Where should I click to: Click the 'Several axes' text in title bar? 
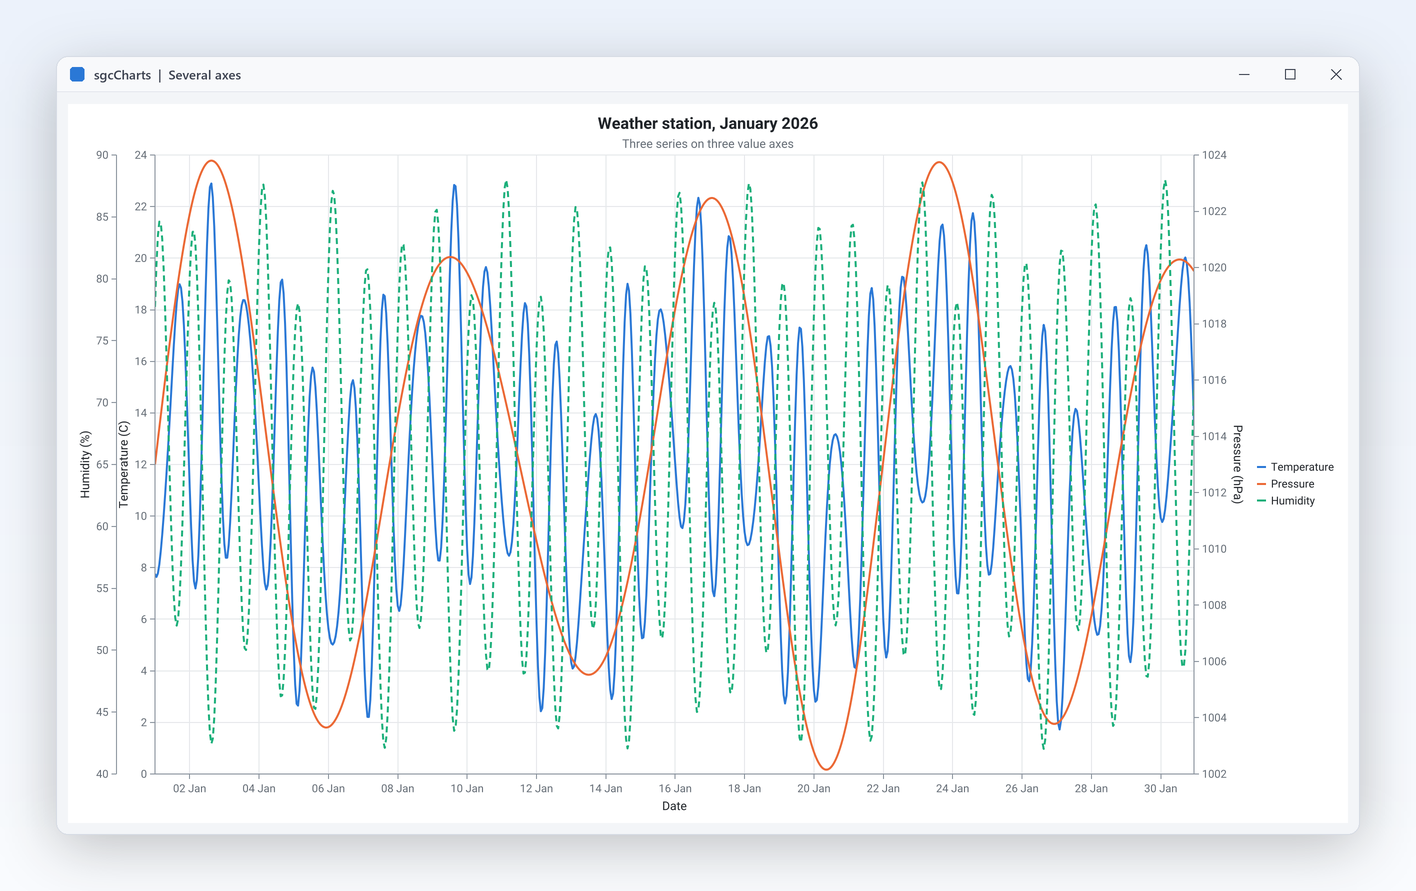click(x=205, y=75)
